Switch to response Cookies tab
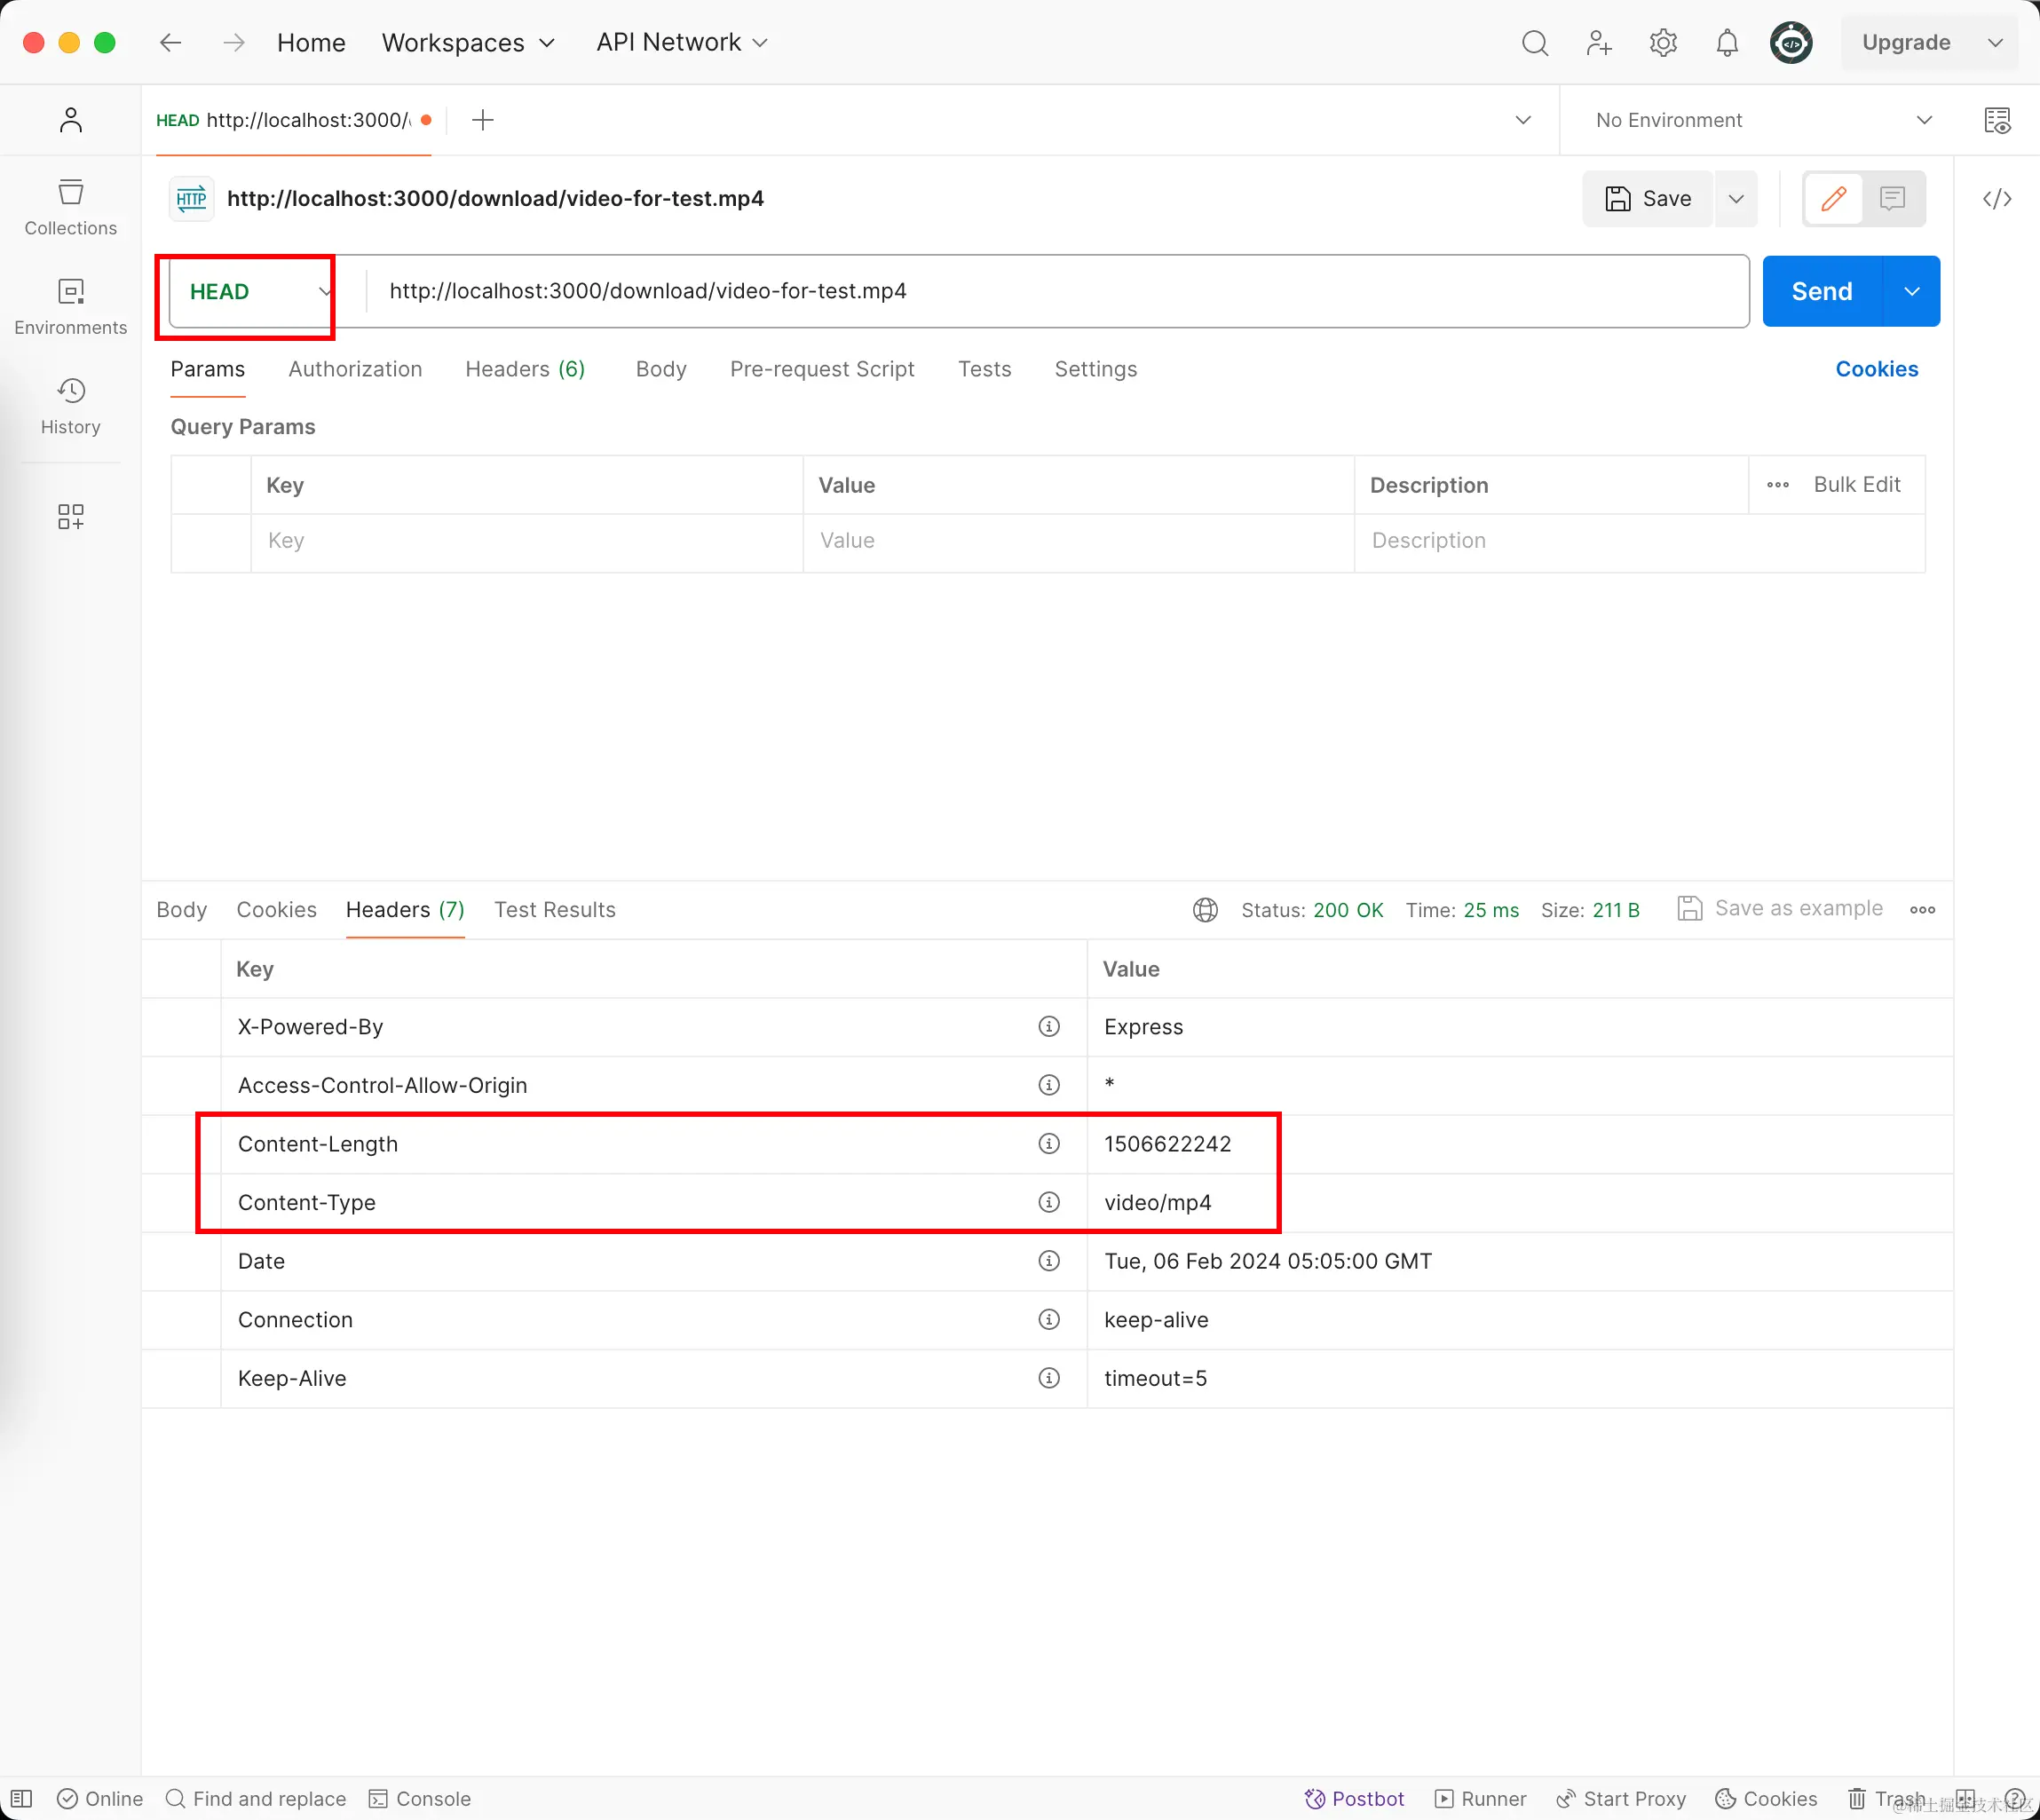This screenshot has height=1820, width=2040. coord(276,910)
